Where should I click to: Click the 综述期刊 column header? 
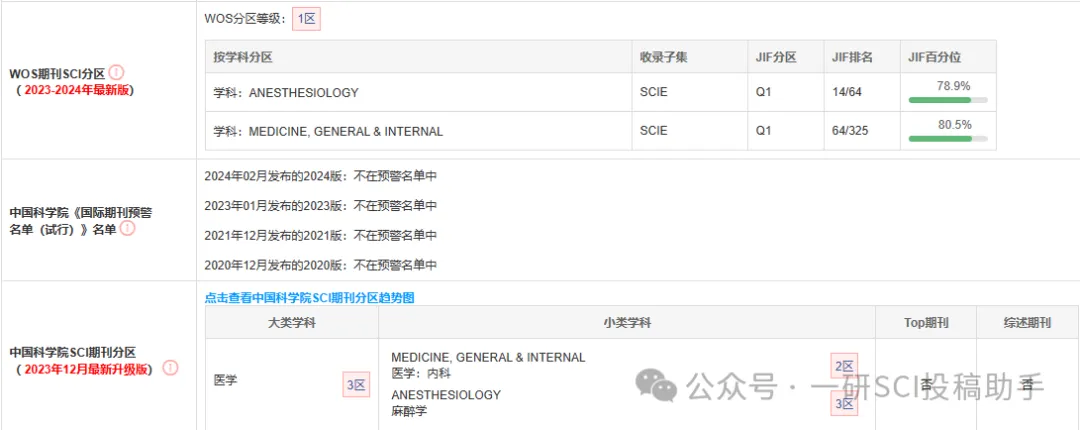(1028, 322)
